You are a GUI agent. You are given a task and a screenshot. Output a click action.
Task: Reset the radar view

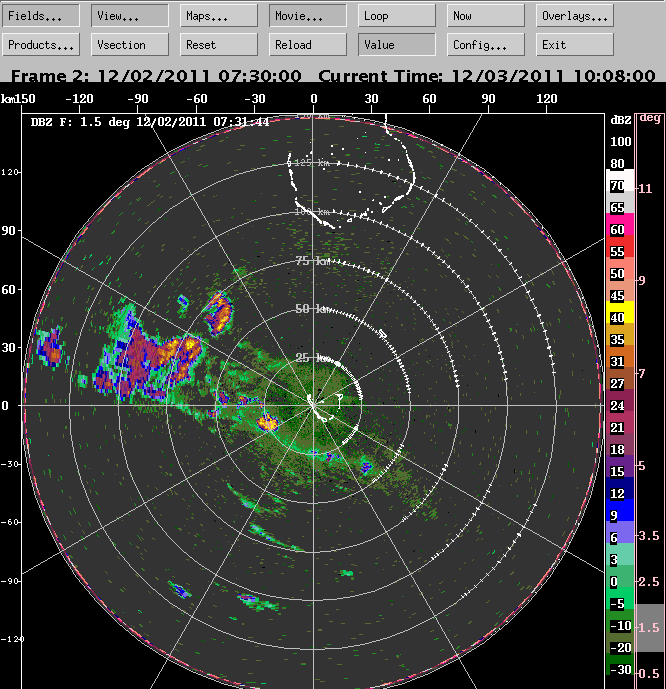tap(219, 45)
